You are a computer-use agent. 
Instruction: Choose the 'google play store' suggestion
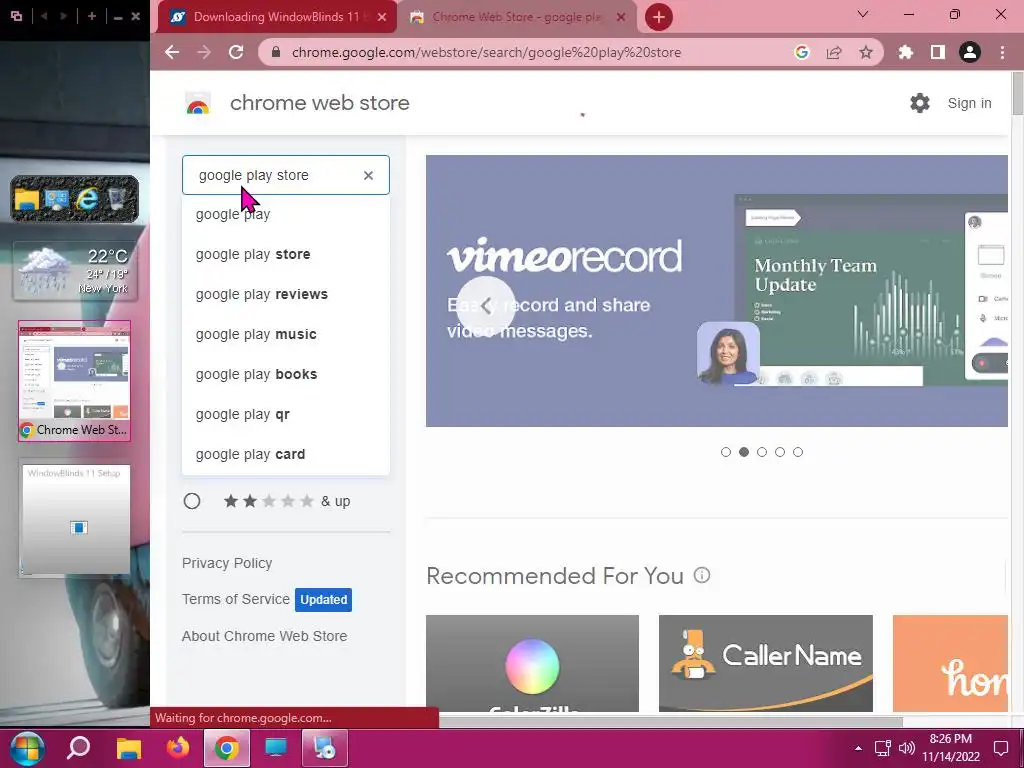[286, 254]
